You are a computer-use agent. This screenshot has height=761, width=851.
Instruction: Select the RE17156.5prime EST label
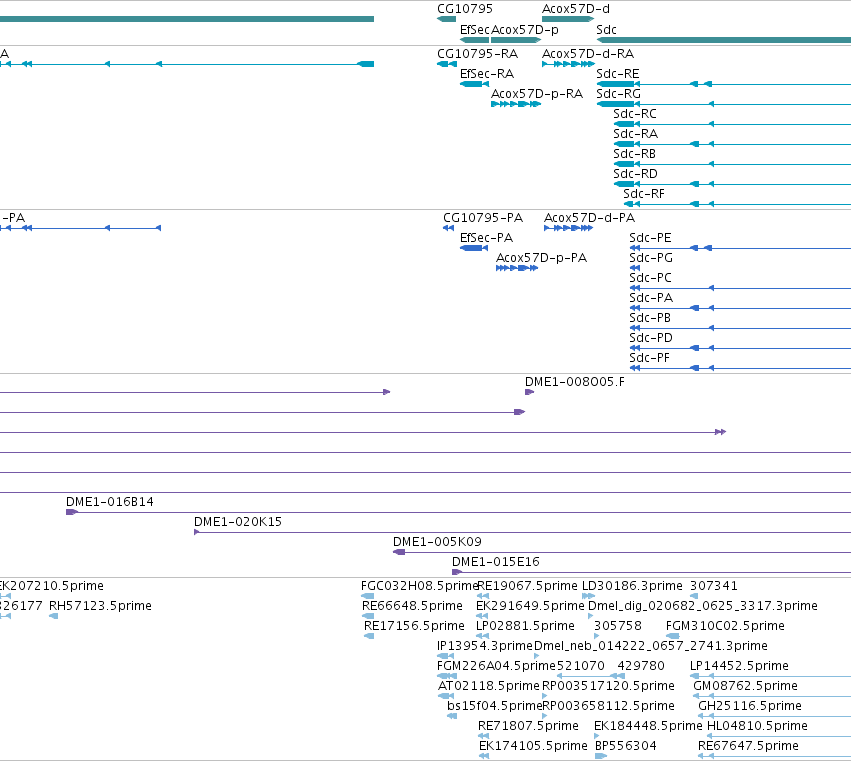[x=414, y=626]
